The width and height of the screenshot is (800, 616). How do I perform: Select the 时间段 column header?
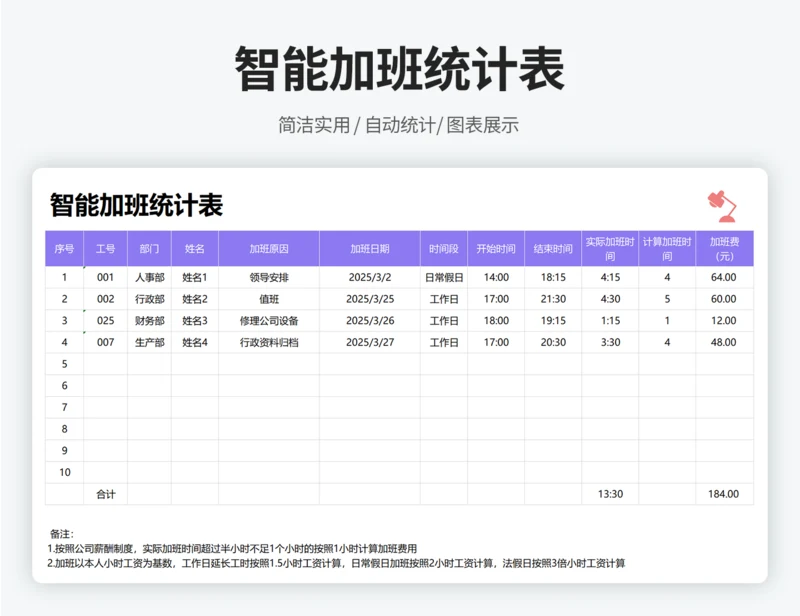click(444, 249)
